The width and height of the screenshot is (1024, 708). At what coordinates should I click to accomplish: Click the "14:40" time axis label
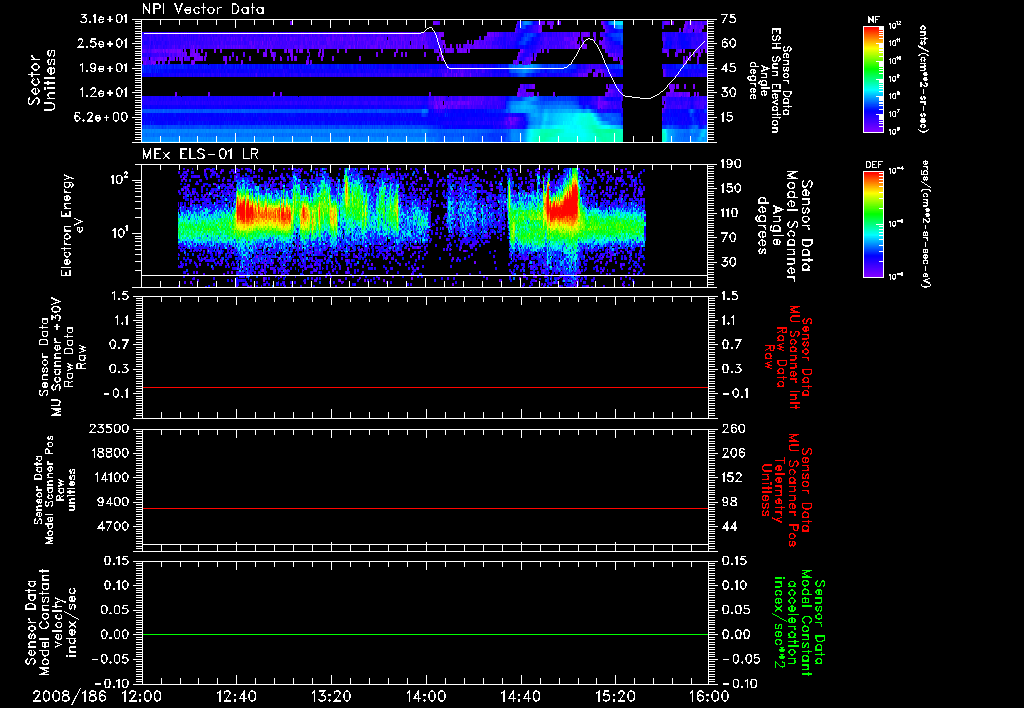520,697
